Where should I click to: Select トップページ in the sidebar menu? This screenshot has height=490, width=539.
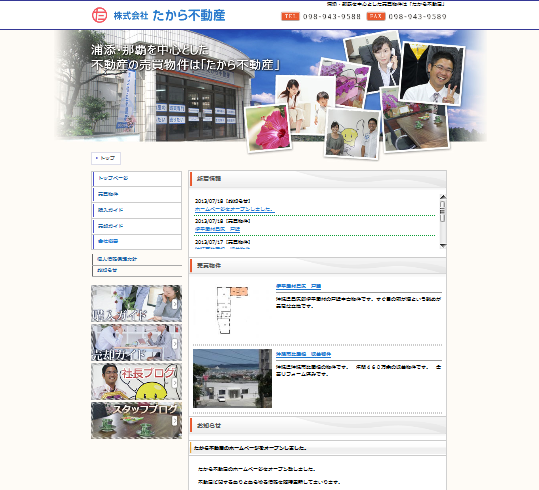137,178
